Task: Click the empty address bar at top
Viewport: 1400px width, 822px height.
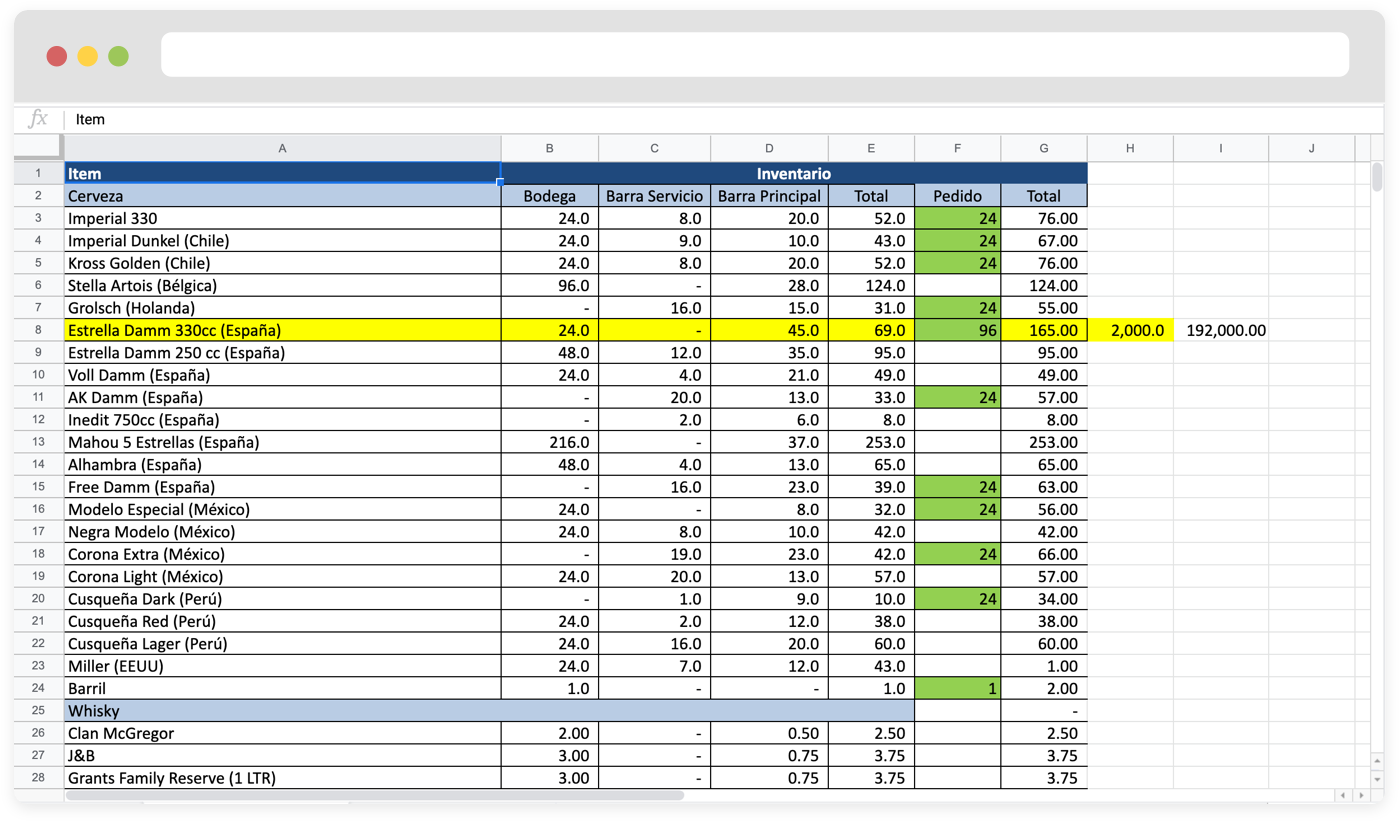Action: point(754,55)
